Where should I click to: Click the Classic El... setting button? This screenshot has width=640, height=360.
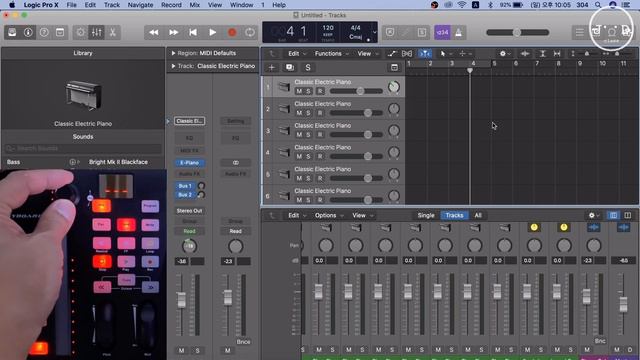click(189, 121)
